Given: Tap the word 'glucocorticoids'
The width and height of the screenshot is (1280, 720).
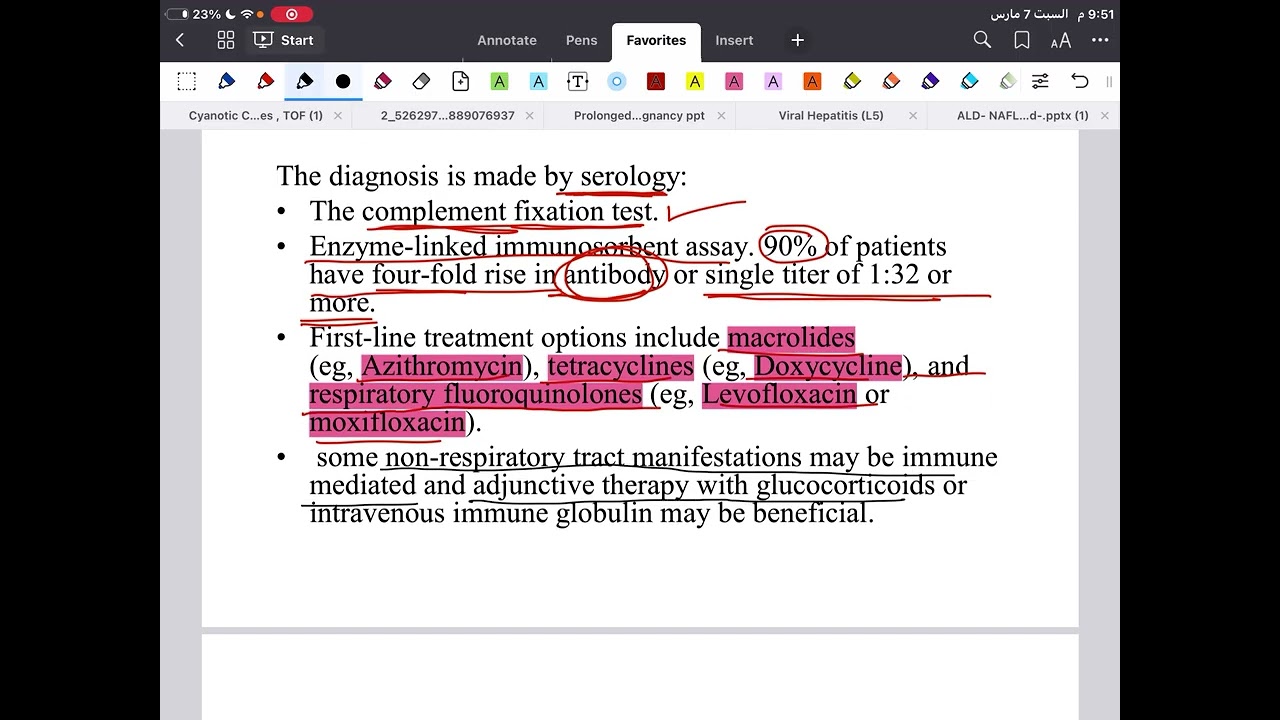Looking at the screenshot, I should (846, 486).
